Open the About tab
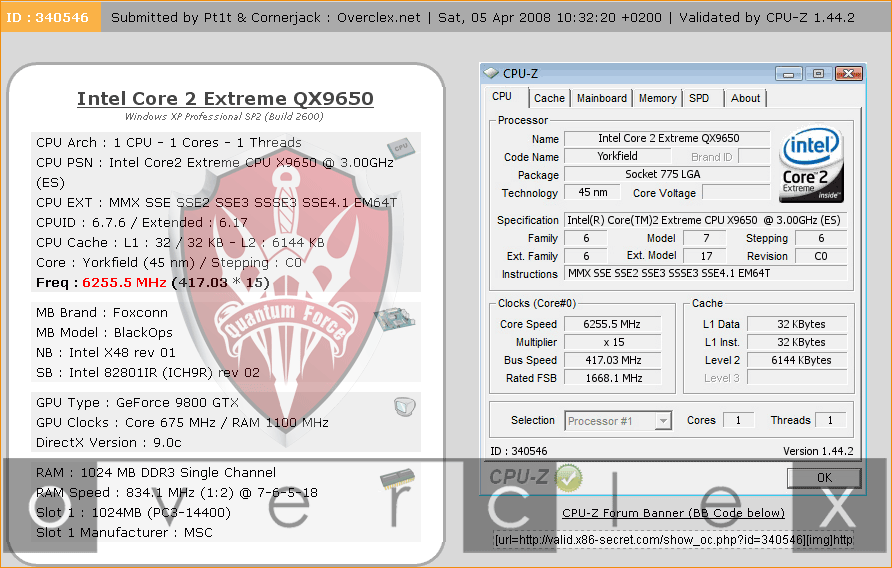The image size is (892, 568). tap(745, 98)
